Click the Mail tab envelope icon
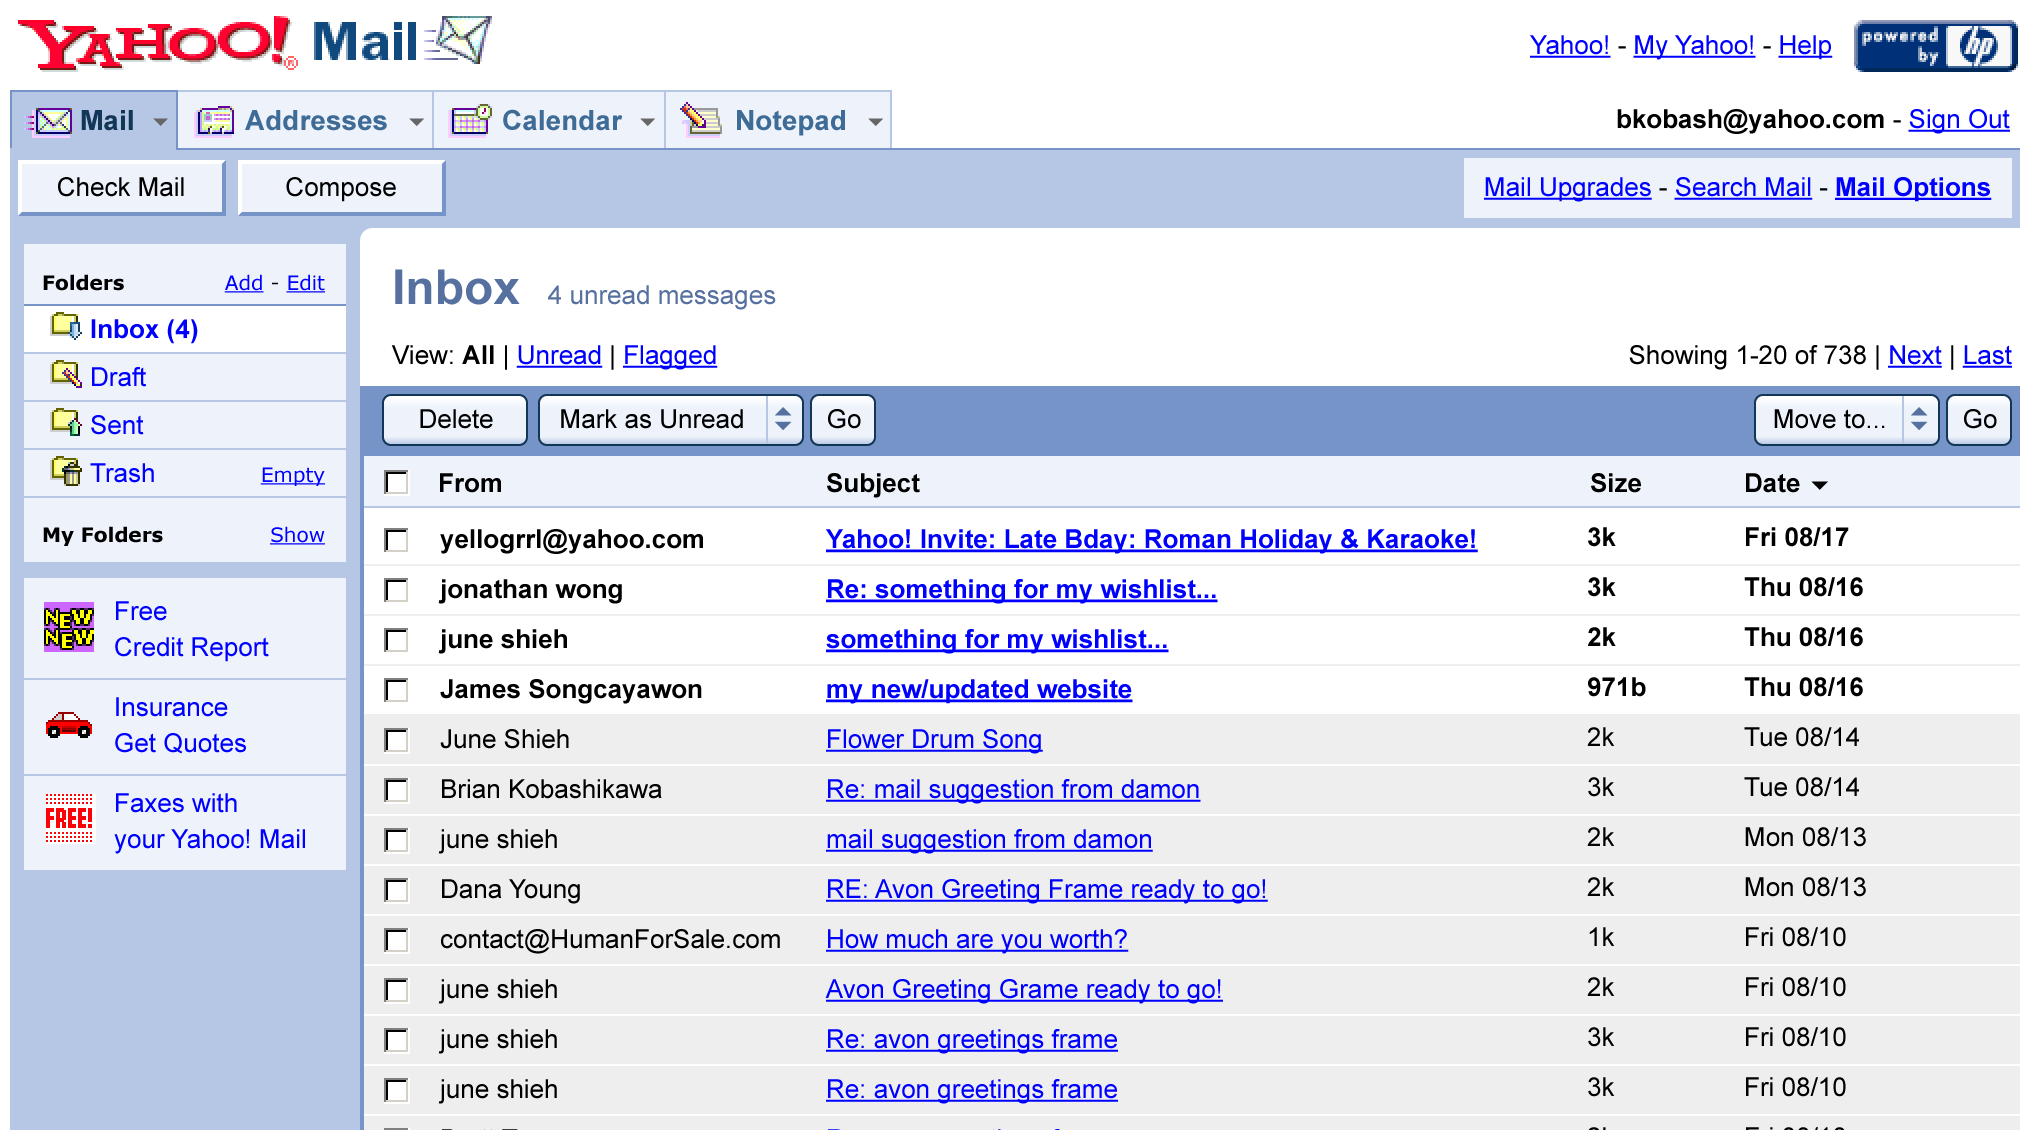This screenshot has height=1130, width=2032. click(x=50, y=121)
